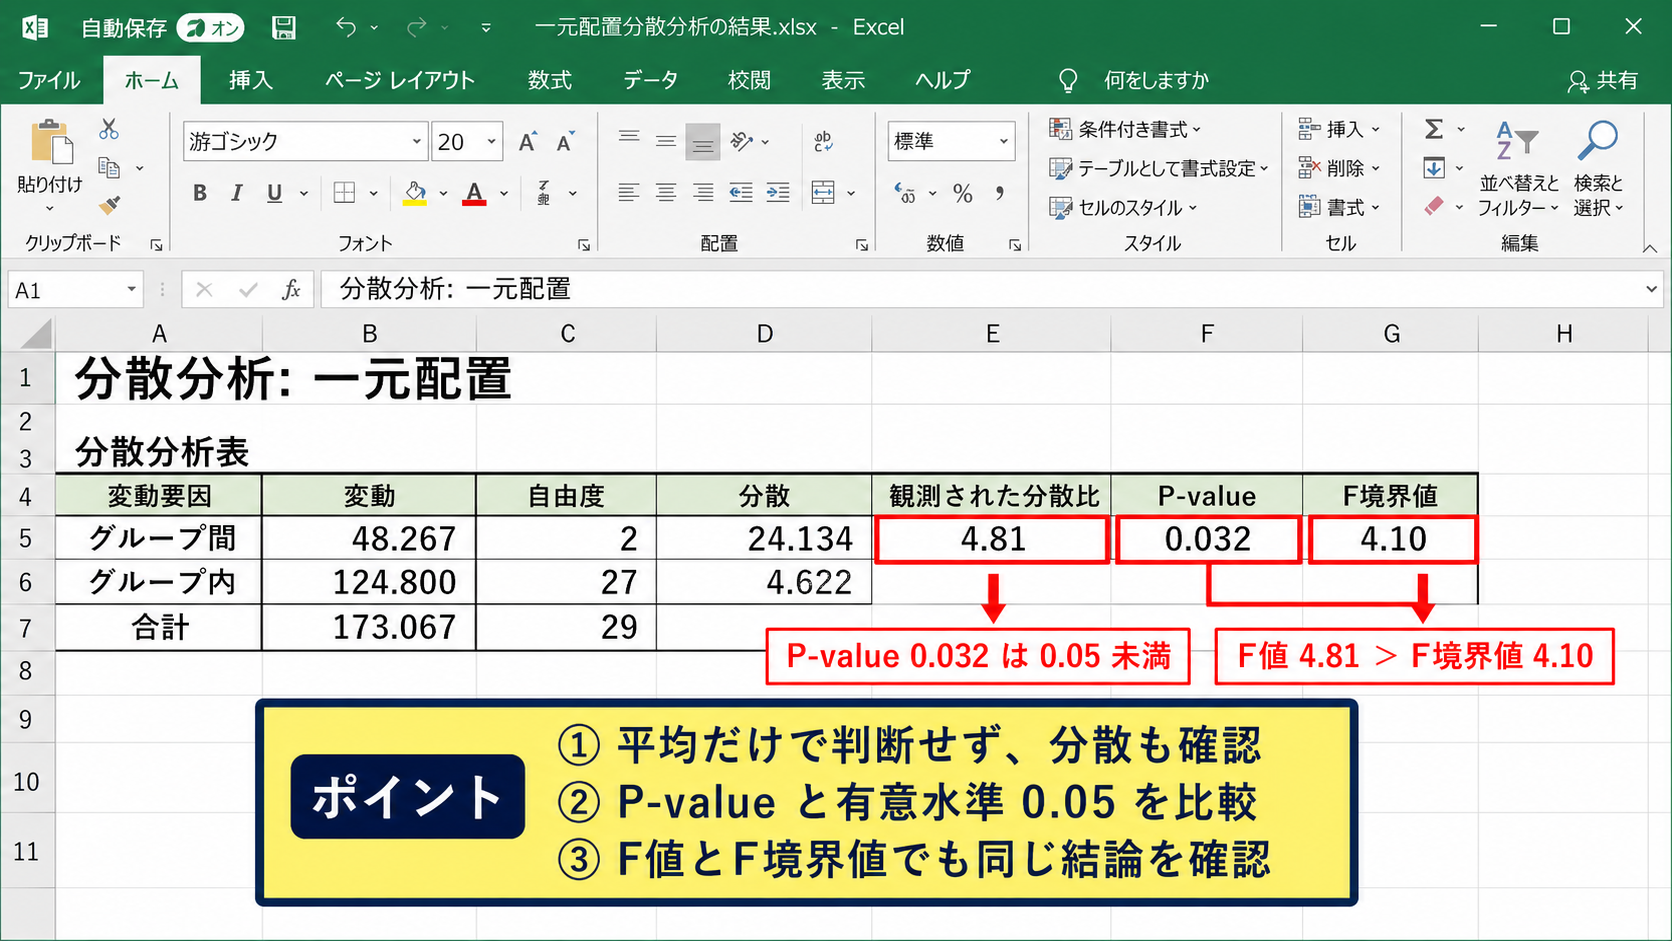The image size is (1672, 941).
Task: Click 何をしますか search box
Action: [x=1156, y=80]
